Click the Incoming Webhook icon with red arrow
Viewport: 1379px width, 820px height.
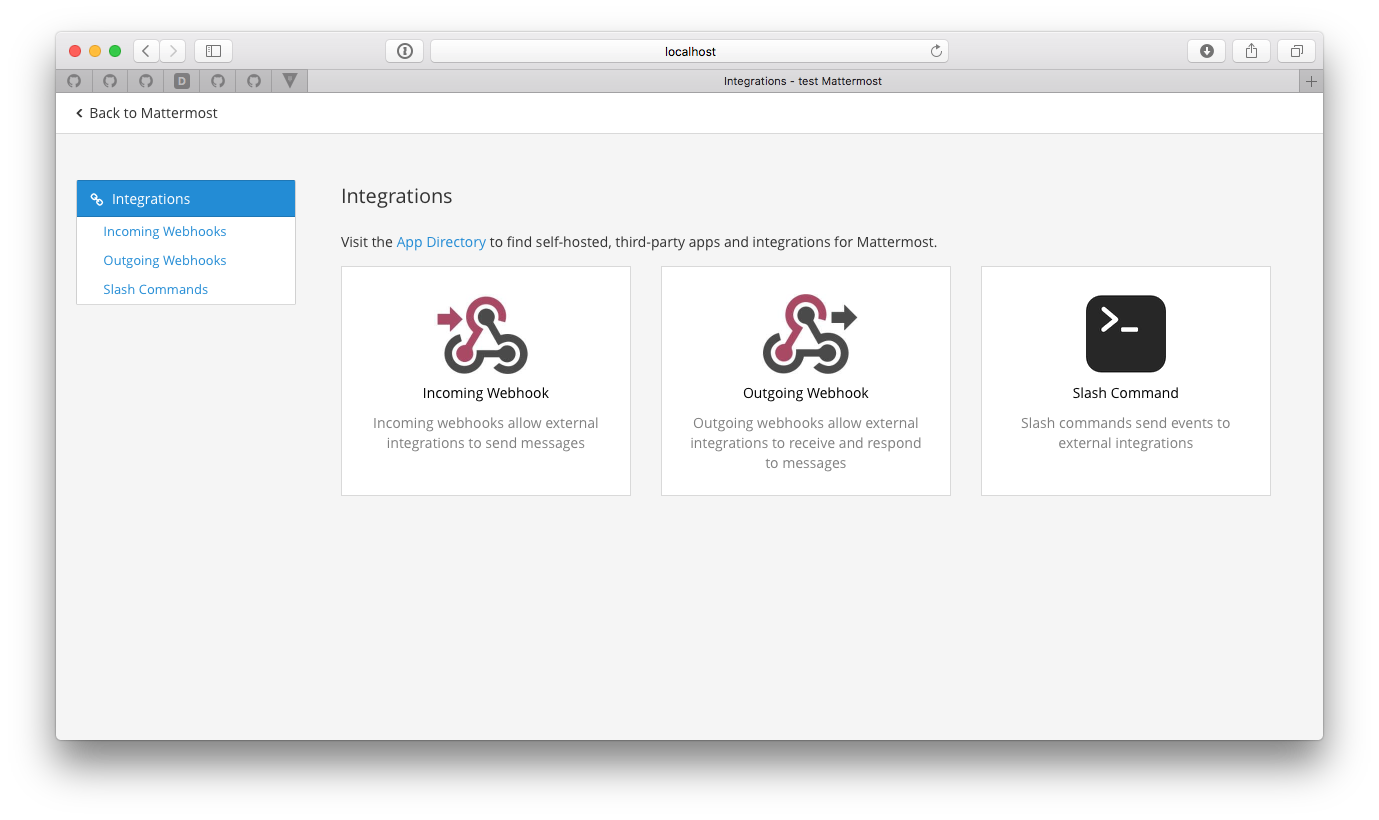tap(482, 334)
